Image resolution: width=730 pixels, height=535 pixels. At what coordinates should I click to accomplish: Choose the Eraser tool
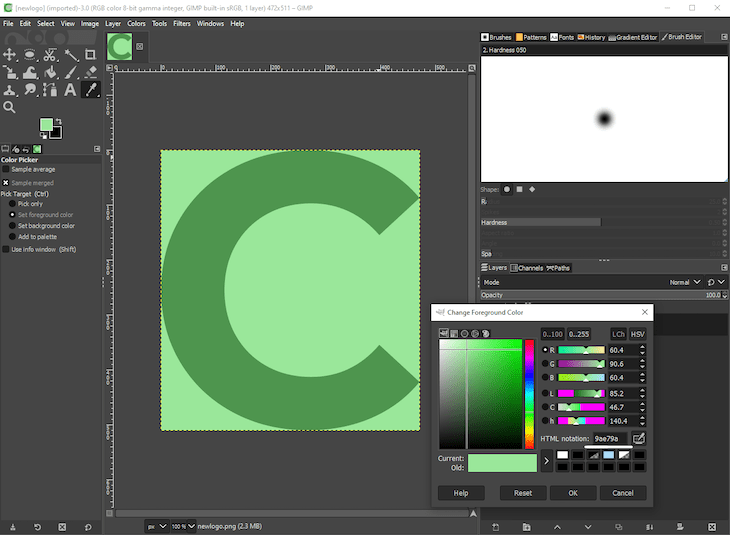tap(91, 72)
